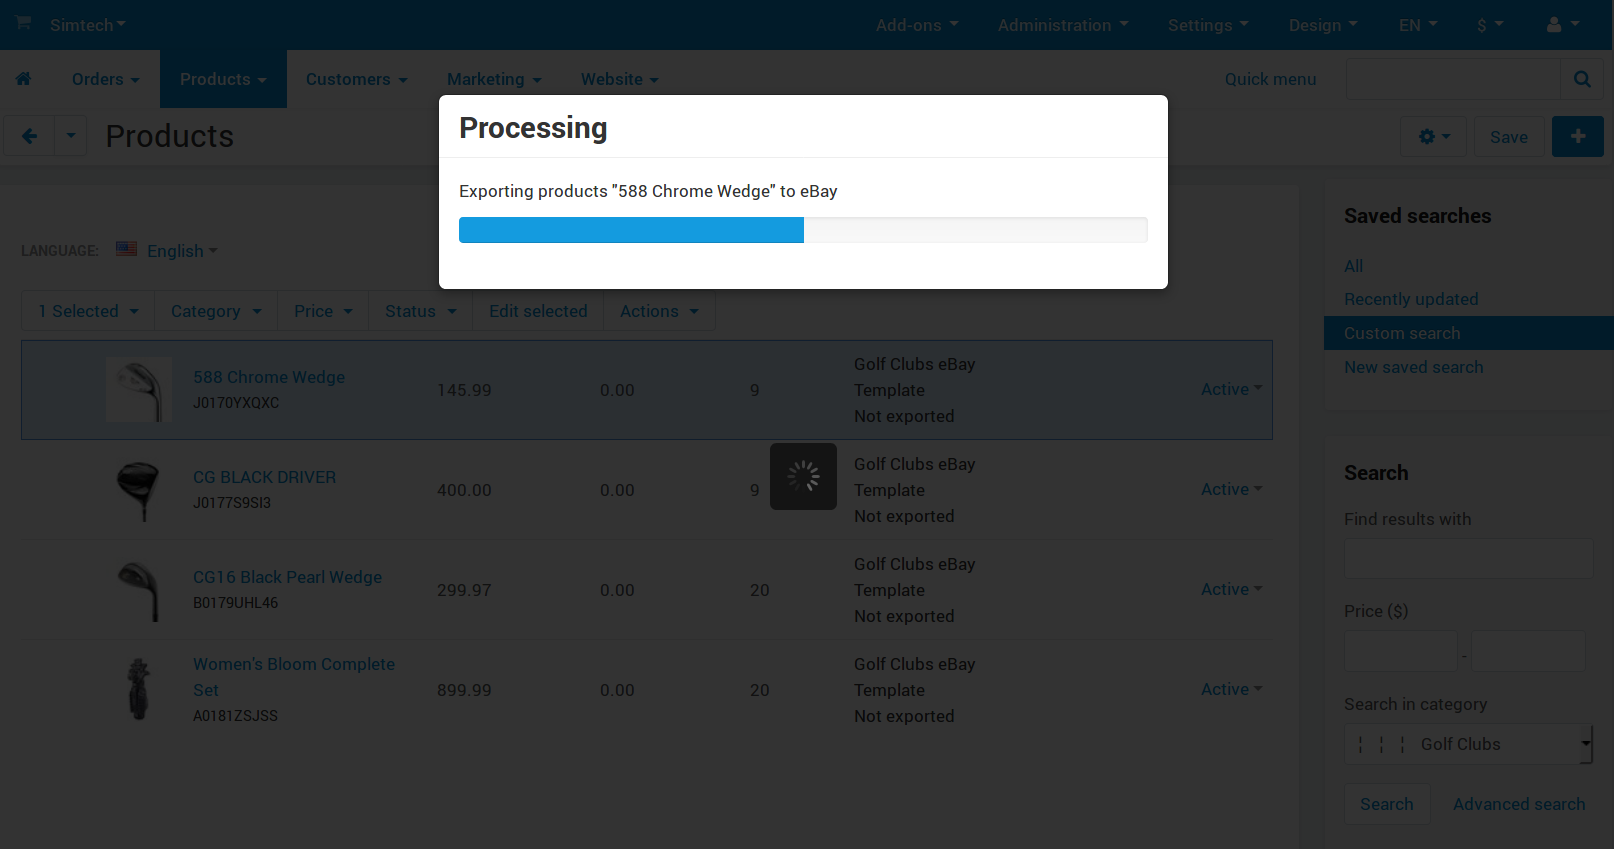1614x849 pixels.
Task: Open the 1 Selected dropdown
Action: pyautogui.click(x=88, y=311)
